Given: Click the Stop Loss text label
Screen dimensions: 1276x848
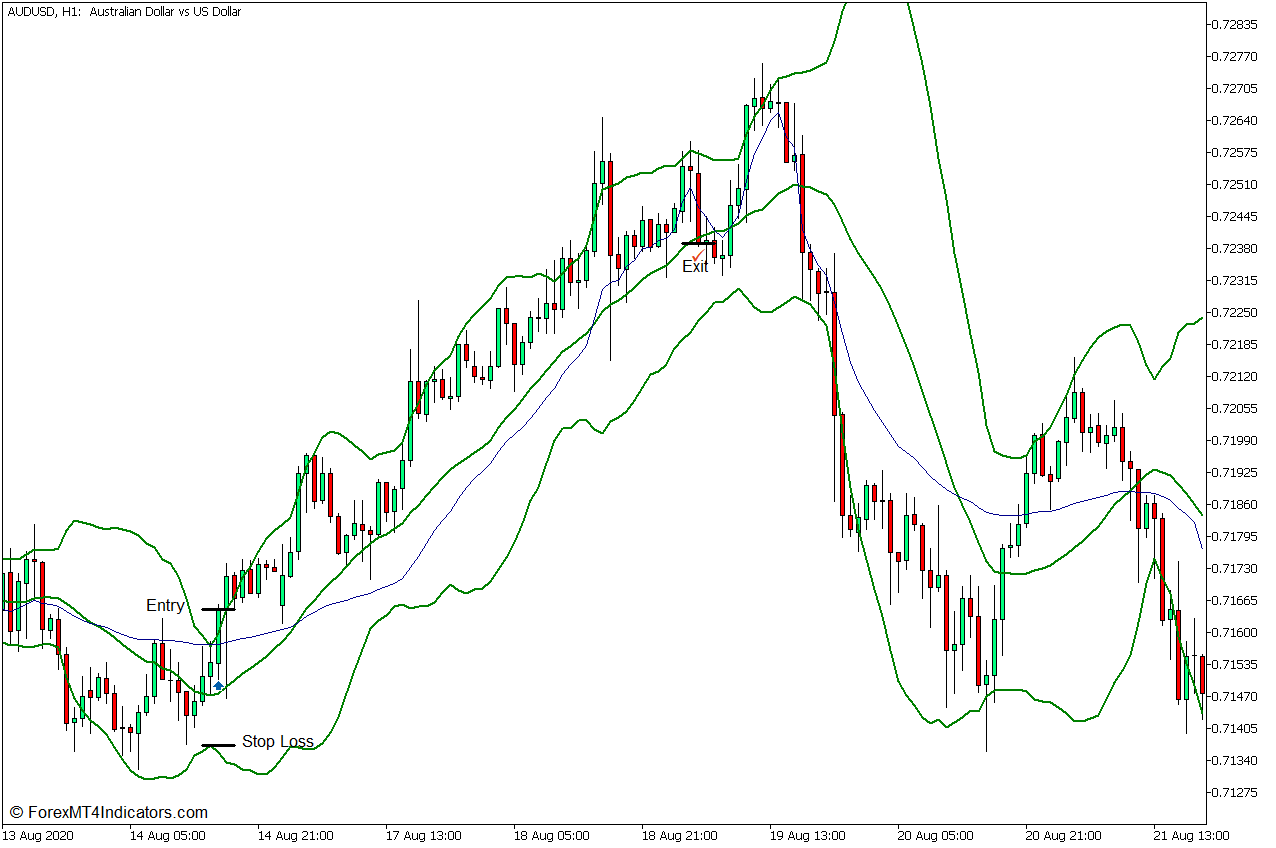Looking at the screenshot, I should pyautogui.click(x=279, y=742).
